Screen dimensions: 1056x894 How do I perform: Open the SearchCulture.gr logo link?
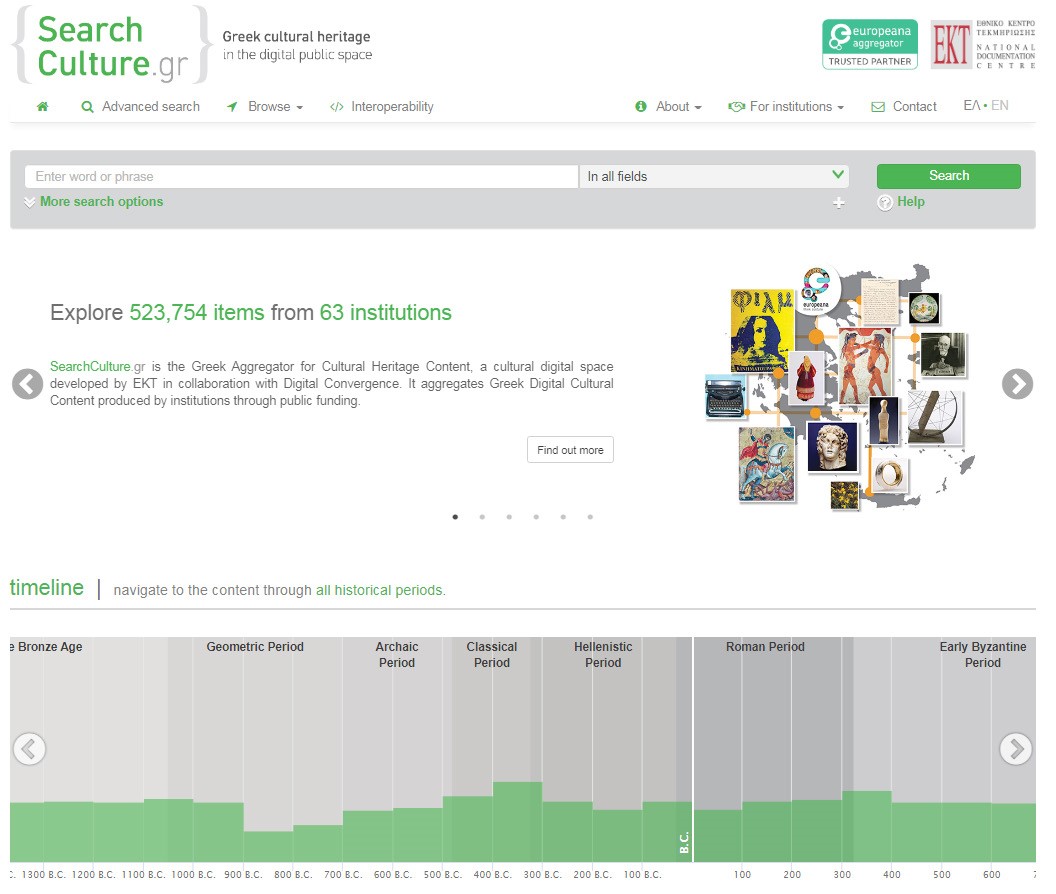click(x=112, y=46)
